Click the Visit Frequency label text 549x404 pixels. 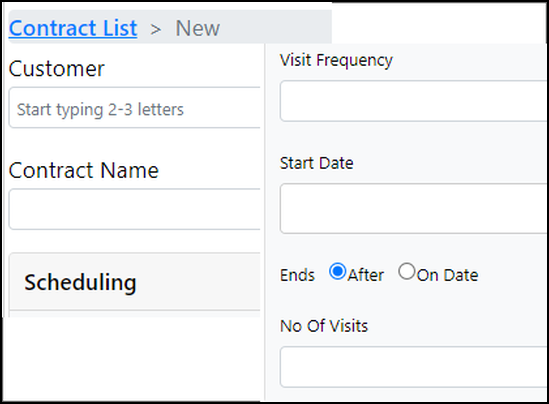[336, 61]
